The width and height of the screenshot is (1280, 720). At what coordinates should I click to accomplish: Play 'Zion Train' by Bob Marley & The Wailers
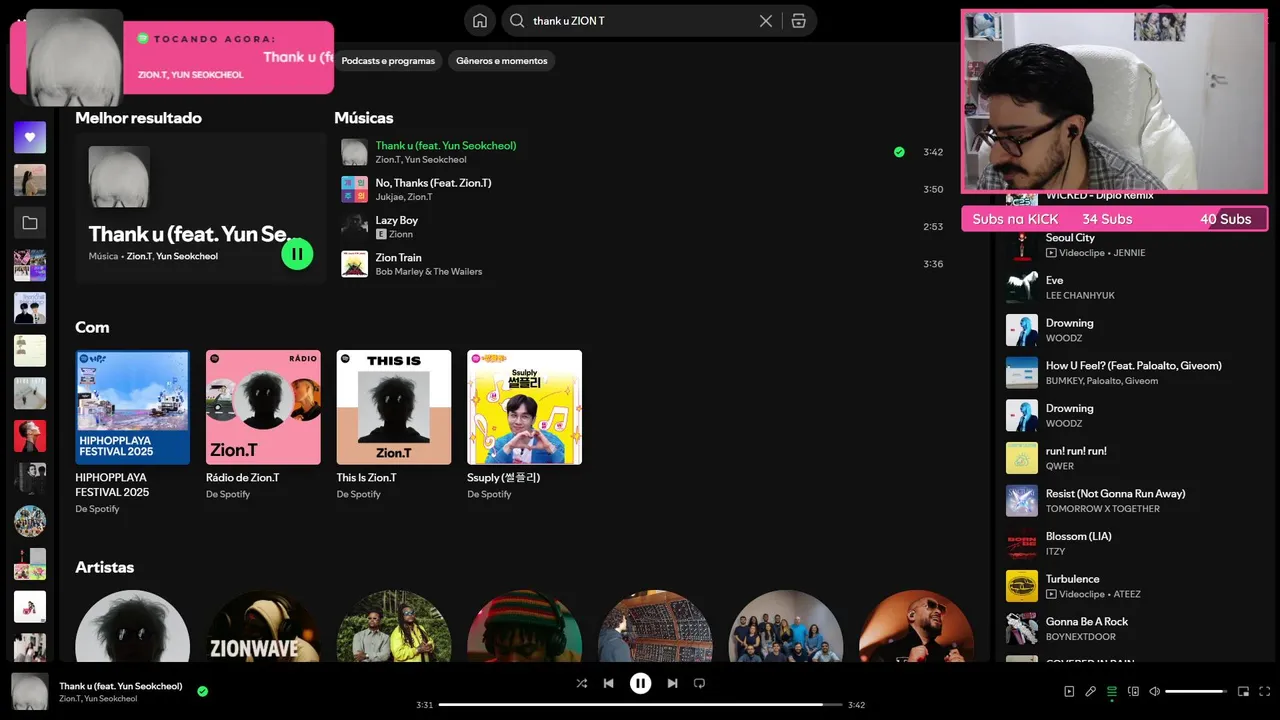(x=642, y=264)
